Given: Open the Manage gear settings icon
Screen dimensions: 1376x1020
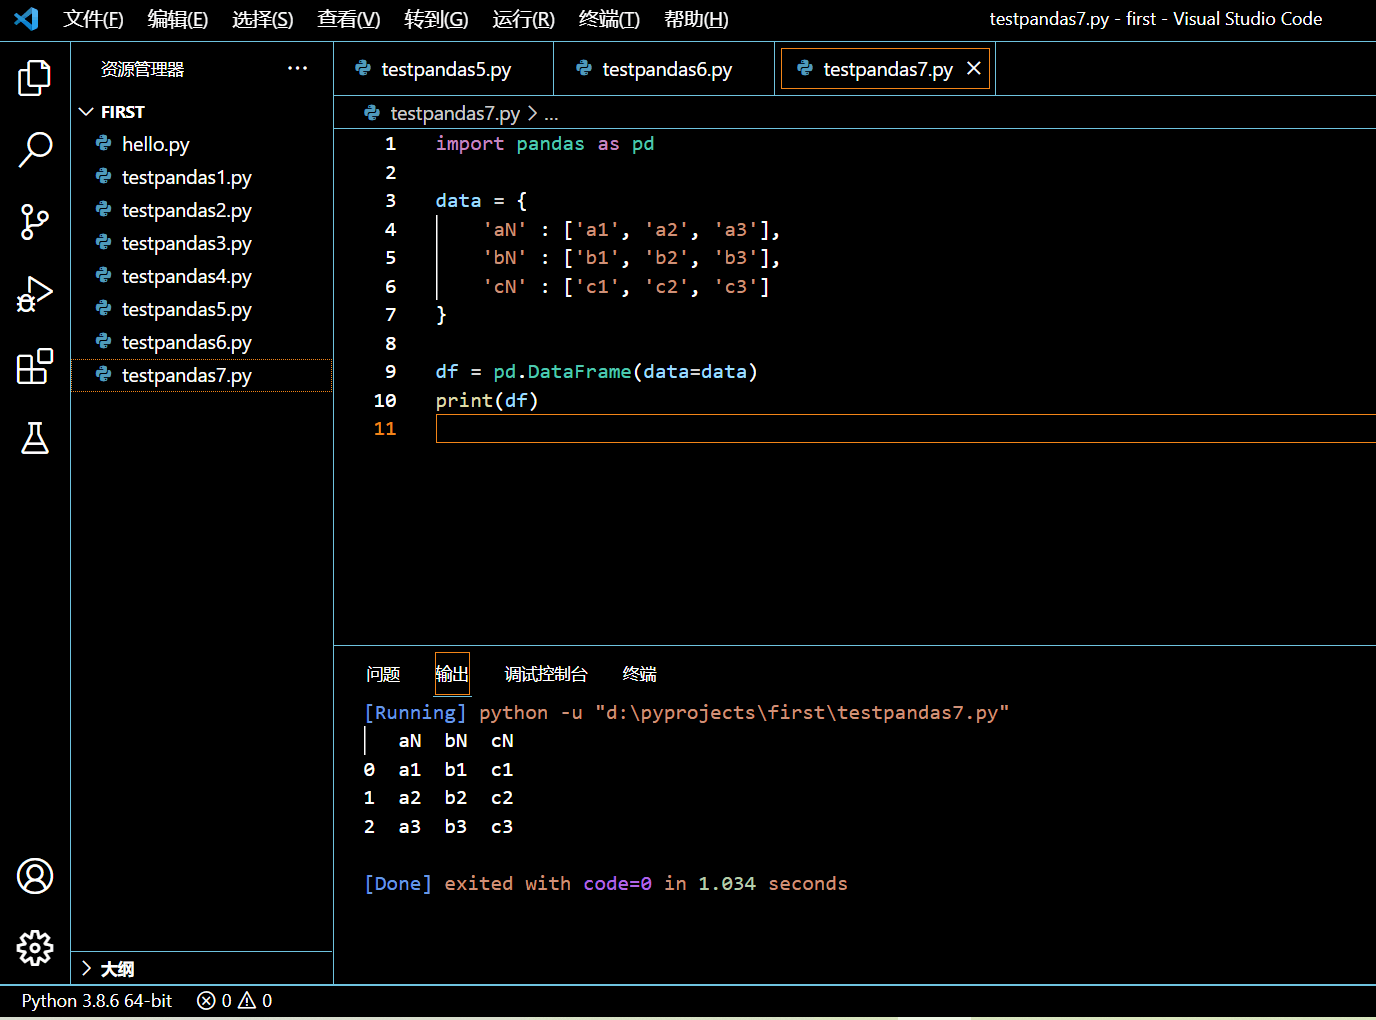Looking at the screenshot, I should click(35, 948).
